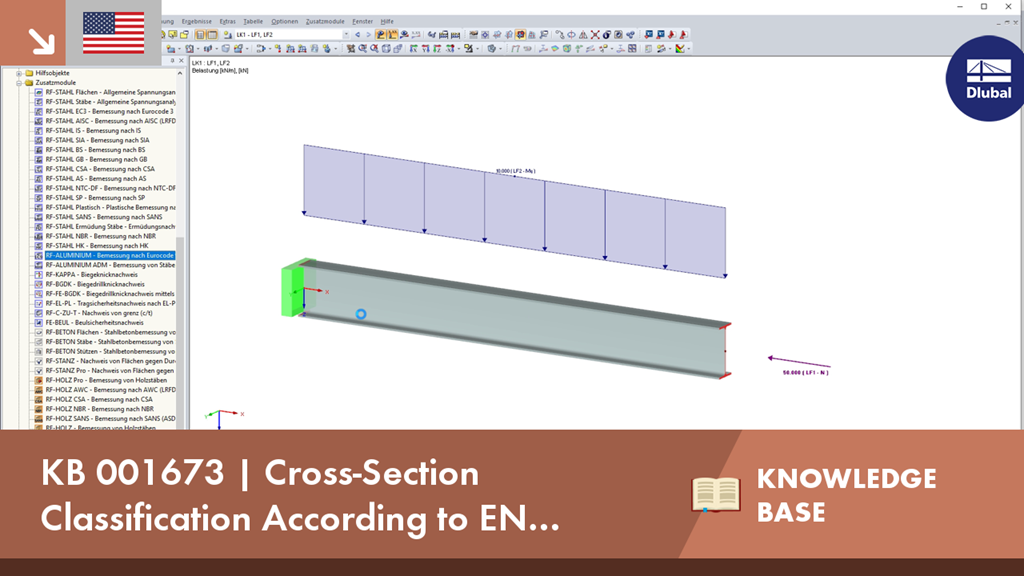The height and width of the screenshot is (576, 1024).
Task: Select RF-BETON Stützen in the module tree
Action: pyautogui.click(x=109, y=351)
